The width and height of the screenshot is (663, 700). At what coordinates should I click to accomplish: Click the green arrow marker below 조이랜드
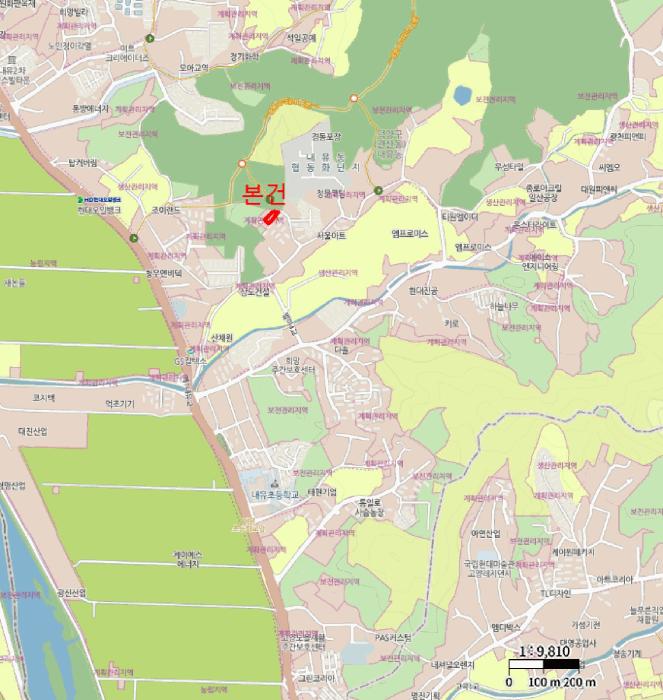(133, 238)
